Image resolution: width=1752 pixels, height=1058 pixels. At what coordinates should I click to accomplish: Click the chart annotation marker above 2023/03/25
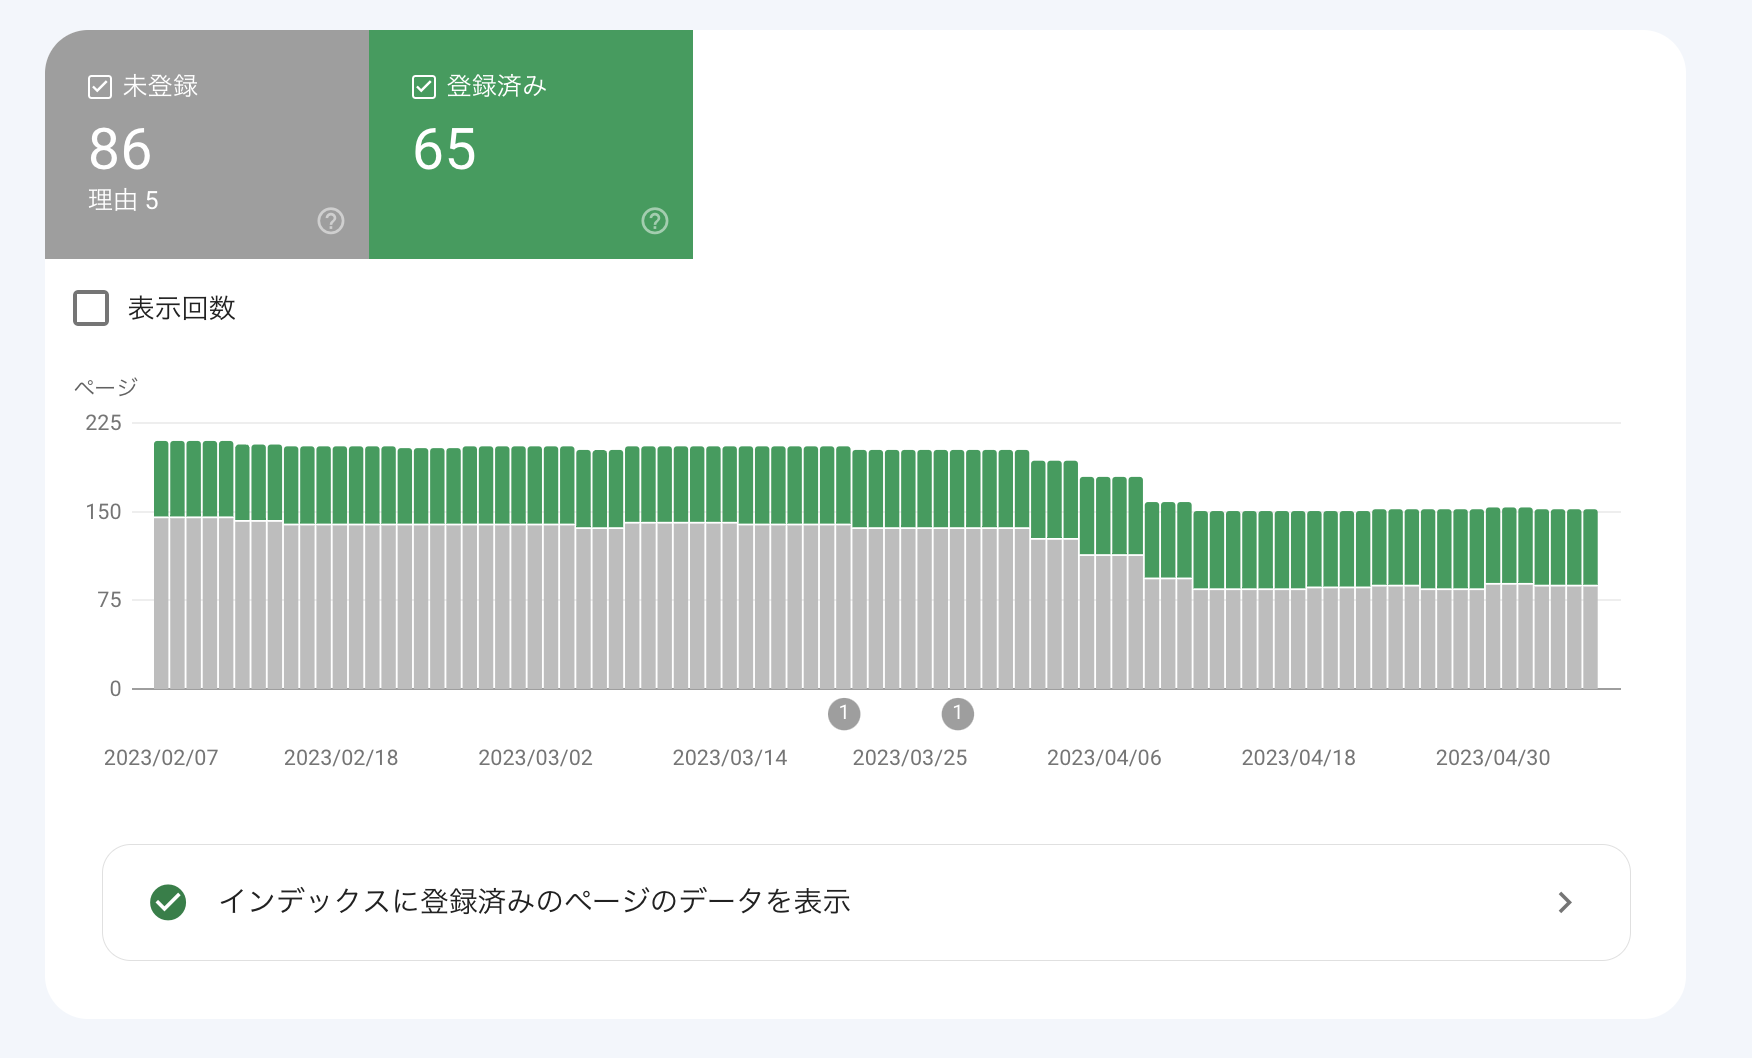958,713
